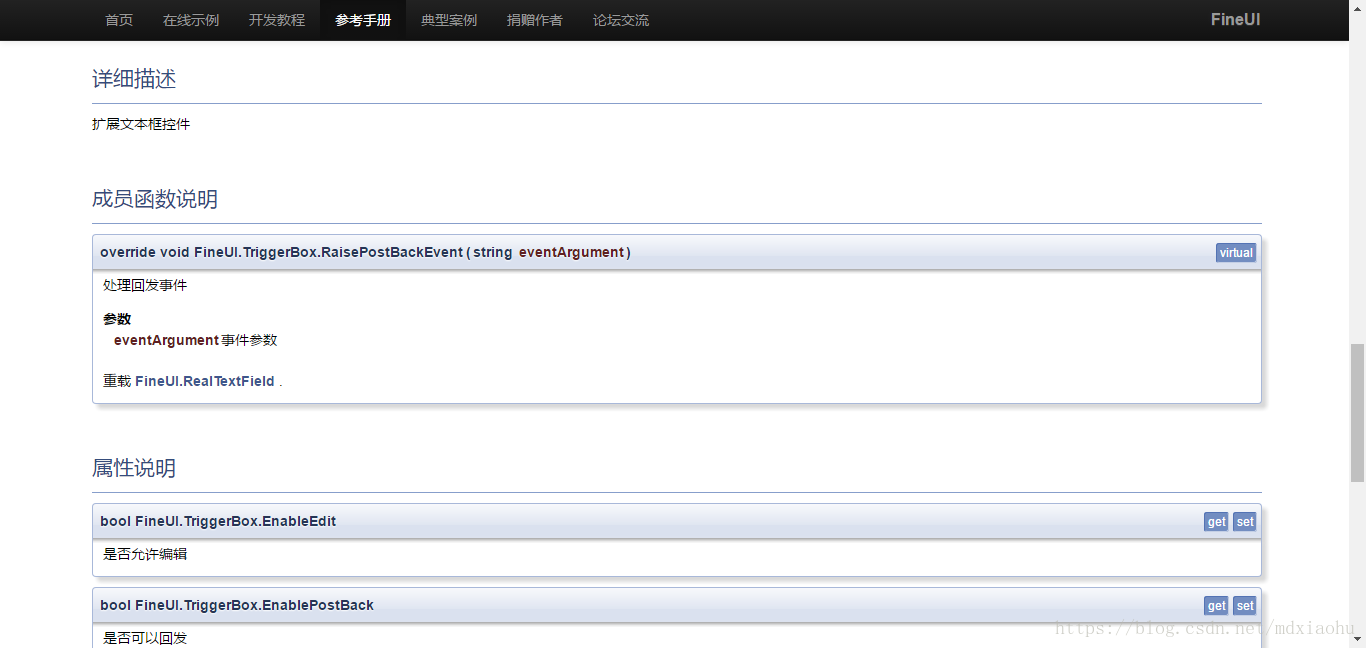The width and height of the screenshot is (1366, 648).
Task: Click get badge for EnableEdit property
Action: click(1216, 522)
